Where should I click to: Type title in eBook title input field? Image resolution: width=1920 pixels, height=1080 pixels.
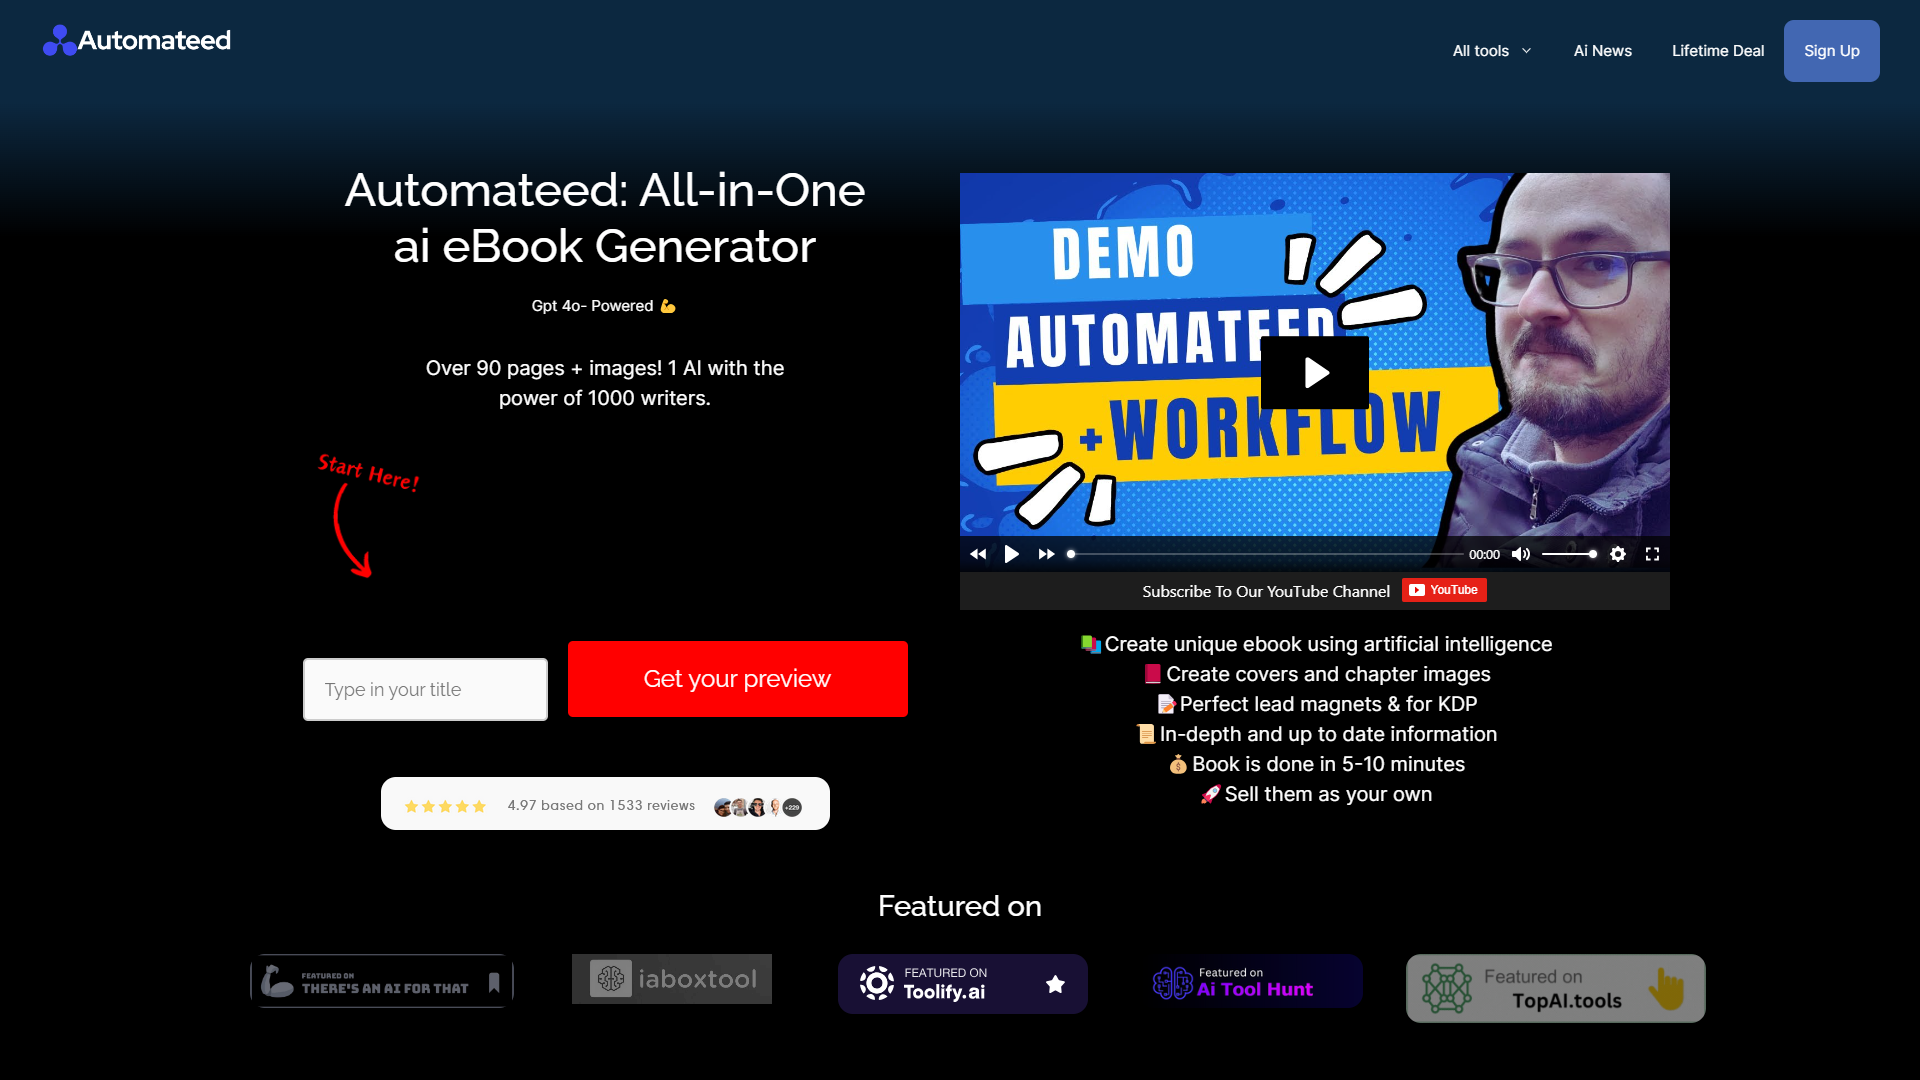pyautogui.click(x=425, y=688)
